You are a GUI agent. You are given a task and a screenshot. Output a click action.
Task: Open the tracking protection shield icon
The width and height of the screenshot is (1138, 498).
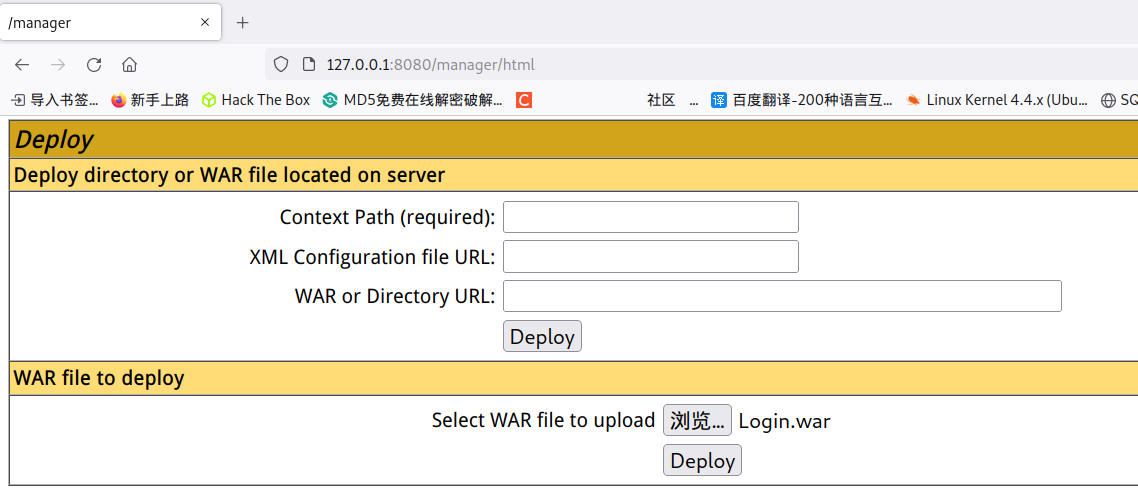[x=281, y=65]
